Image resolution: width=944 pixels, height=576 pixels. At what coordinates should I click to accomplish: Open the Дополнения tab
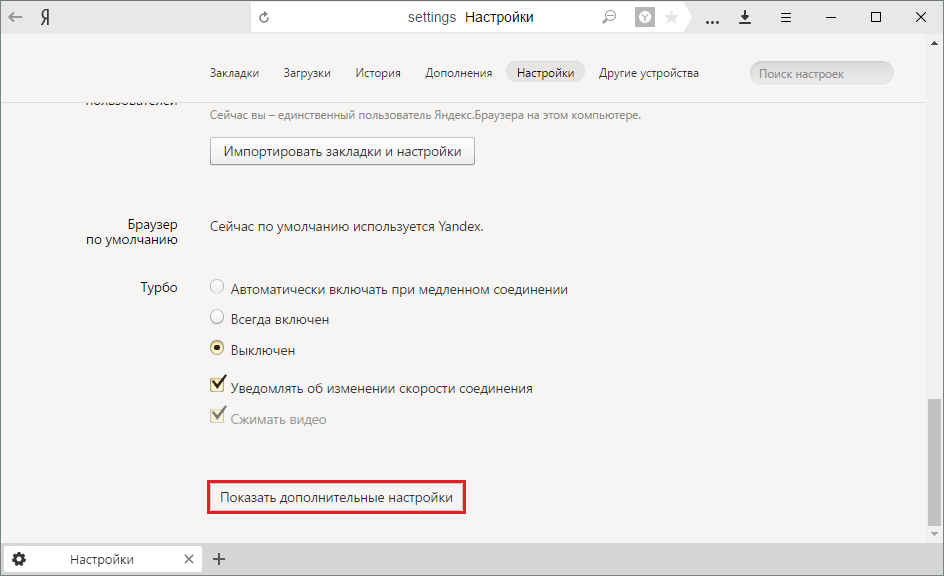tap(458, 73)
